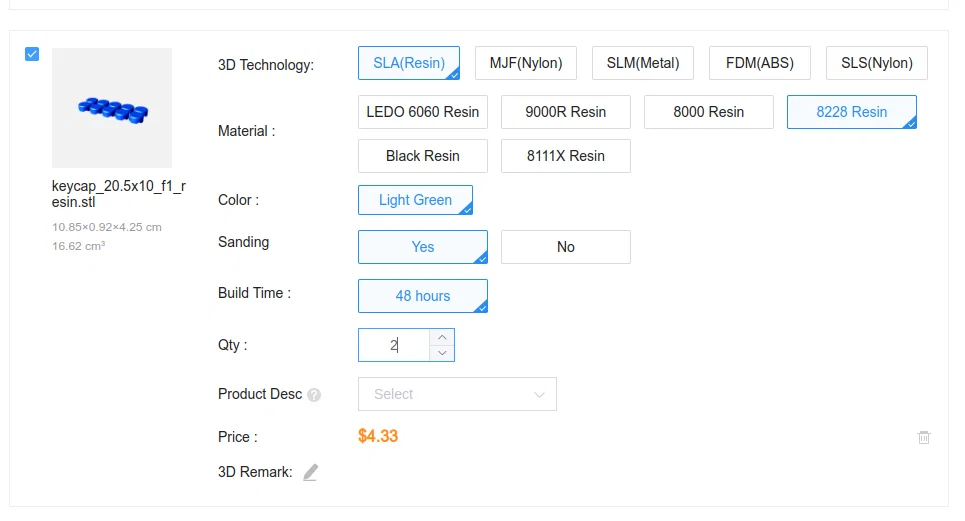Image resolution: width=965 pixels, height=521 pixels.
Task: Decrease quantity with down arrow
Action: (442, 353)
